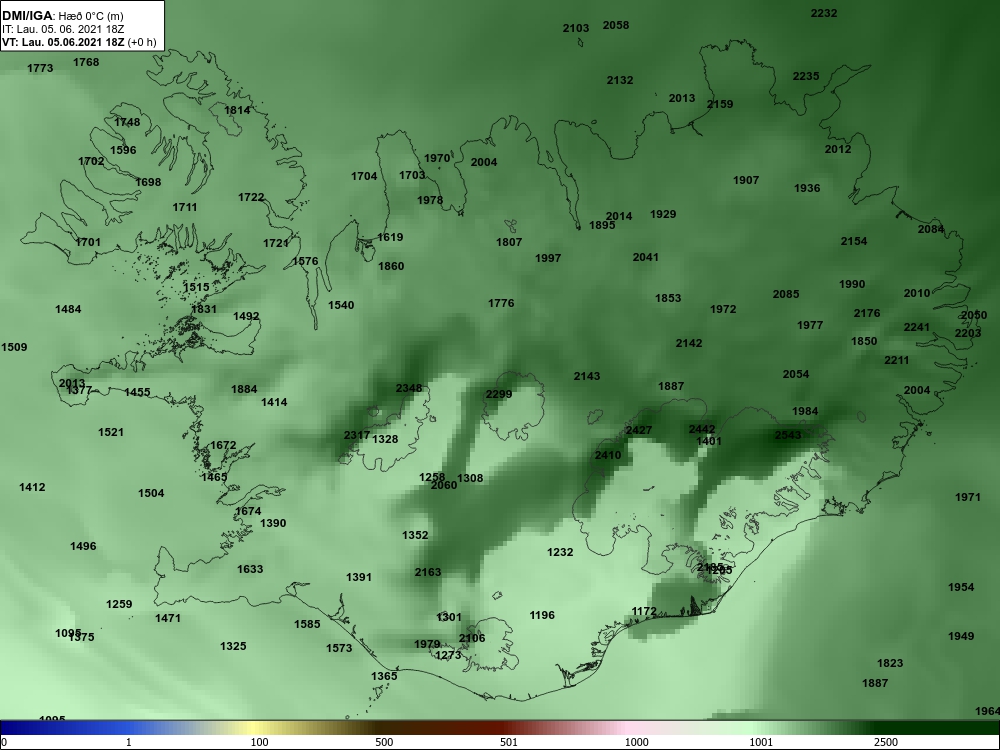Click the map value 1521
The height and width of the screenshot is (750, 1000).
(111, 432)
